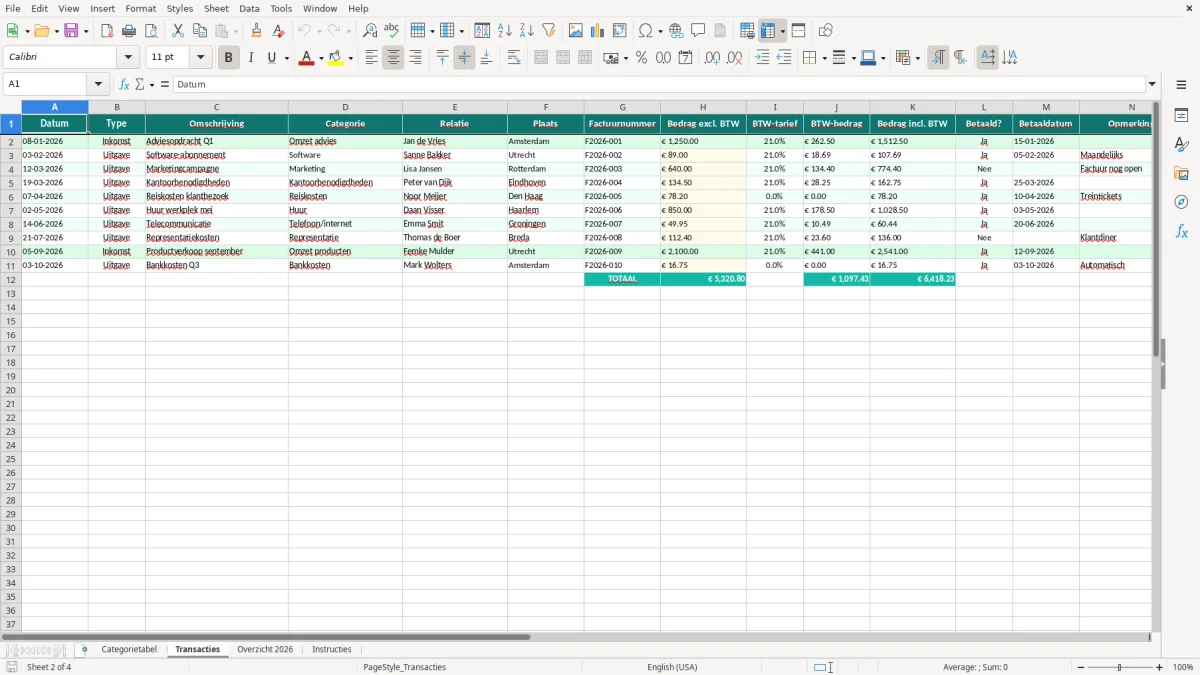Click the Sort Descending icon
Image resolution: width=1200 pixels, height=675 pixels.
click(527, 31)
